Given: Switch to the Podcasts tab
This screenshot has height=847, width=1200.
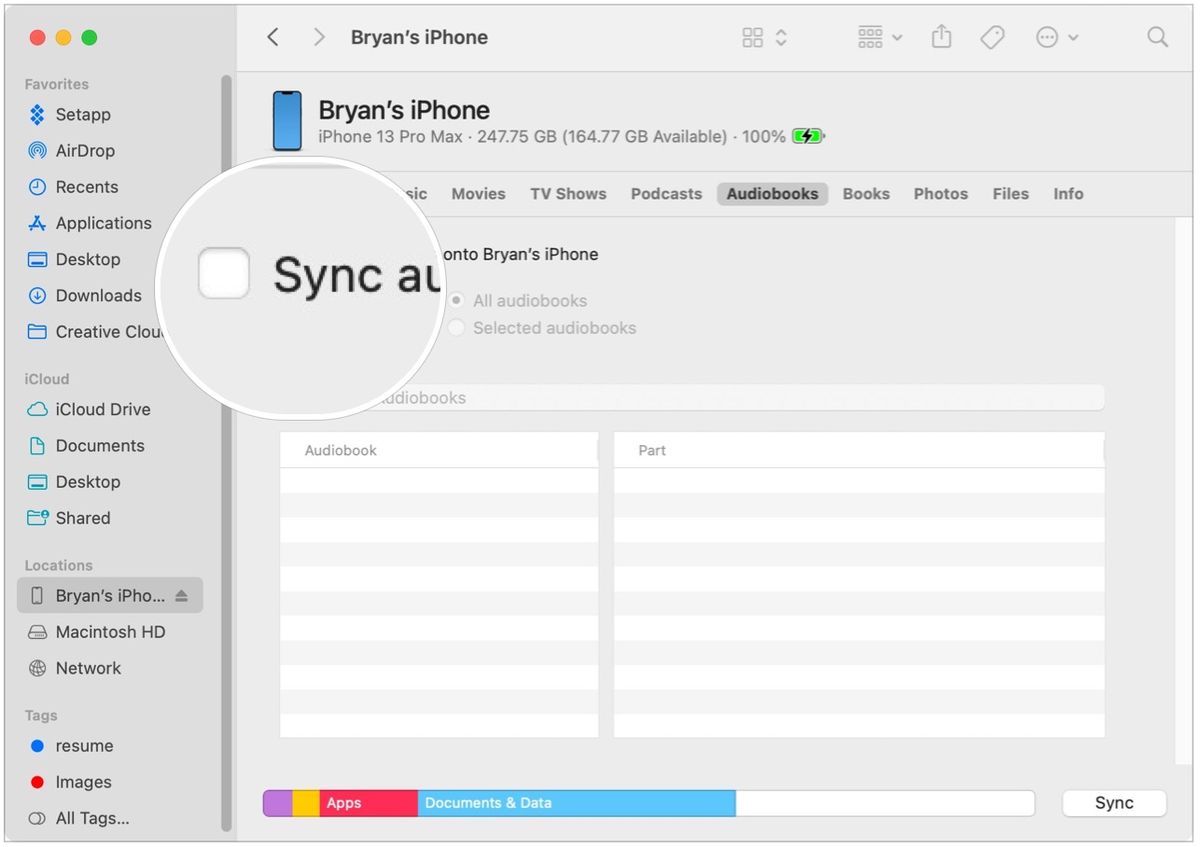Looking at the screenshot, I should click(x=666, y=193).
